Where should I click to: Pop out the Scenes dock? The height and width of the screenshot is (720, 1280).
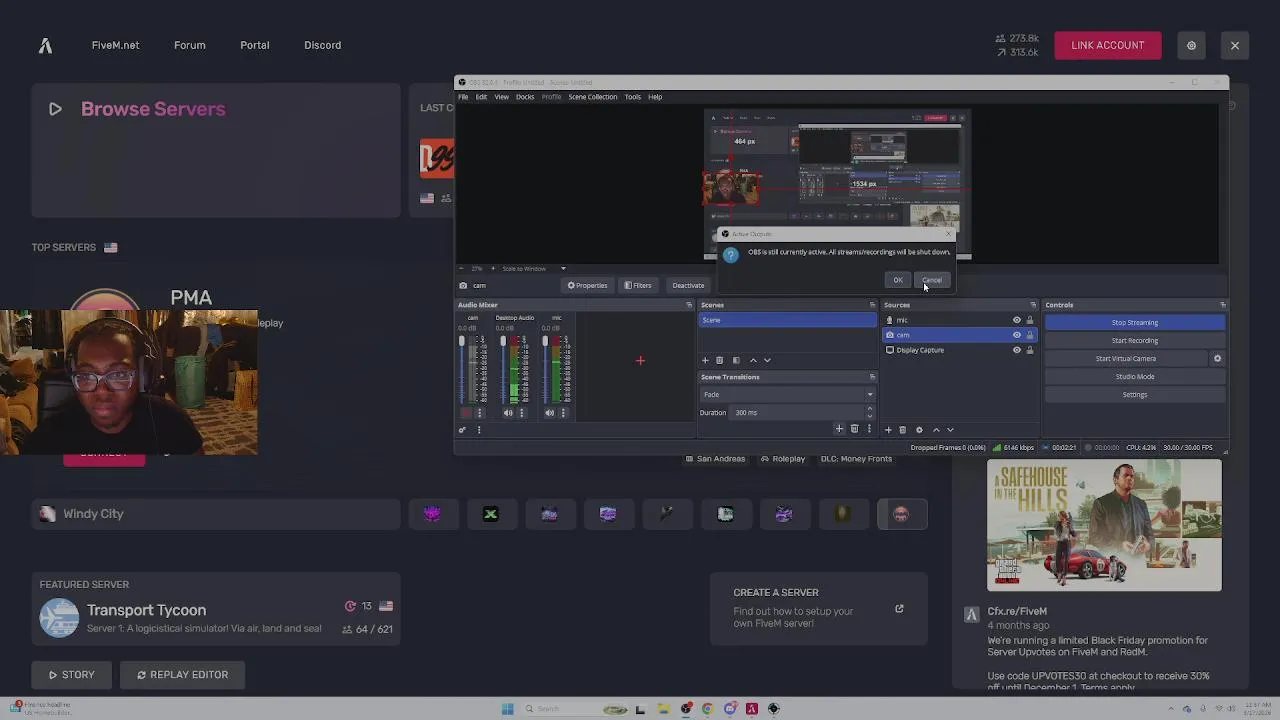tap(872, 305)
